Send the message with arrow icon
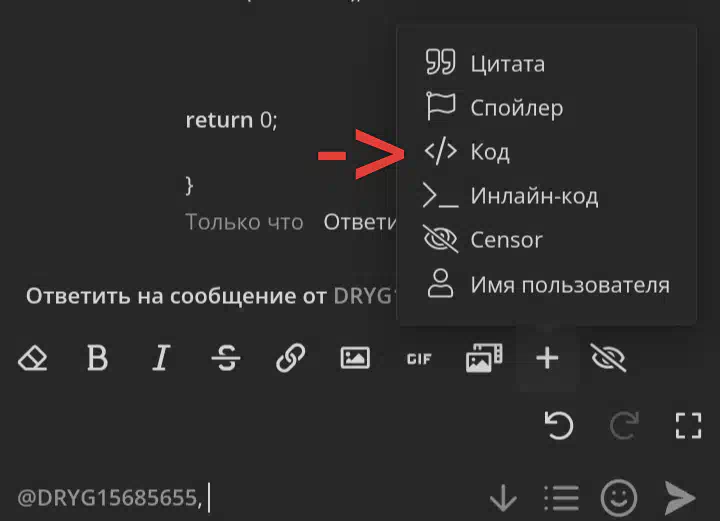The image size is (720, 521). point(680,498)
